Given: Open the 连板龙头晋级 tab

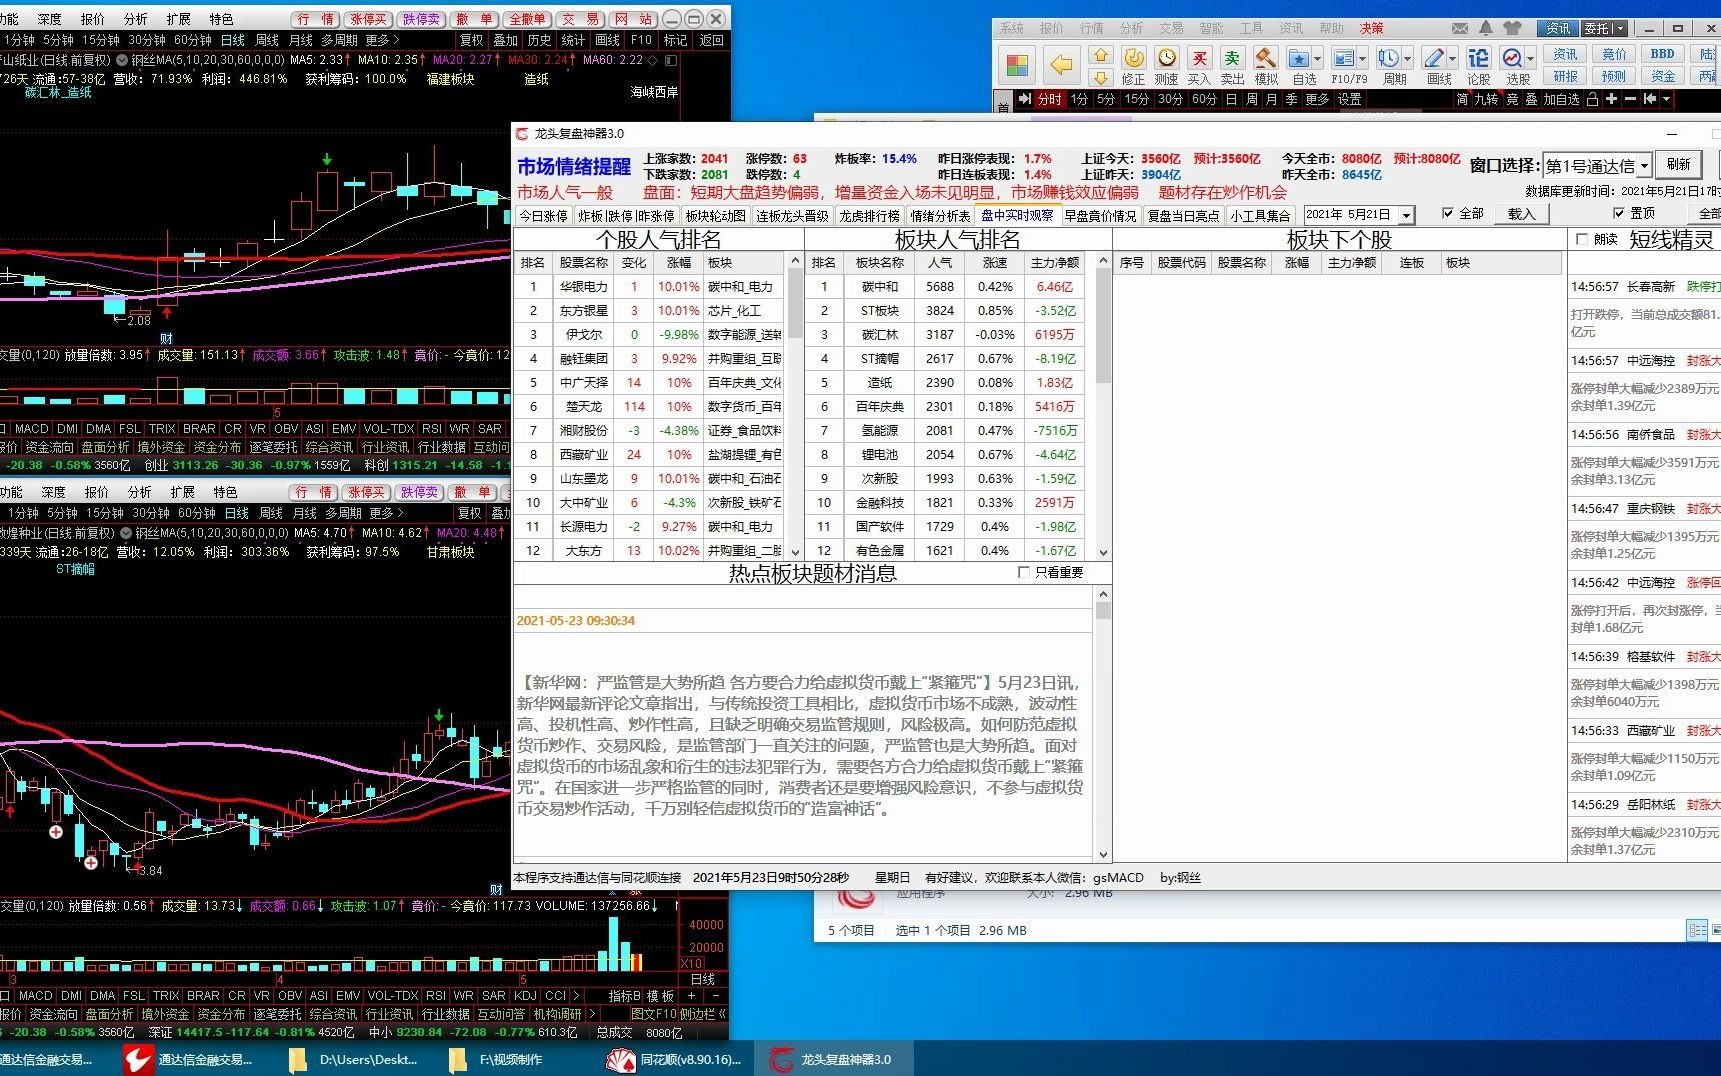Looking at the screenshot, I should click(x=792, y=215).
